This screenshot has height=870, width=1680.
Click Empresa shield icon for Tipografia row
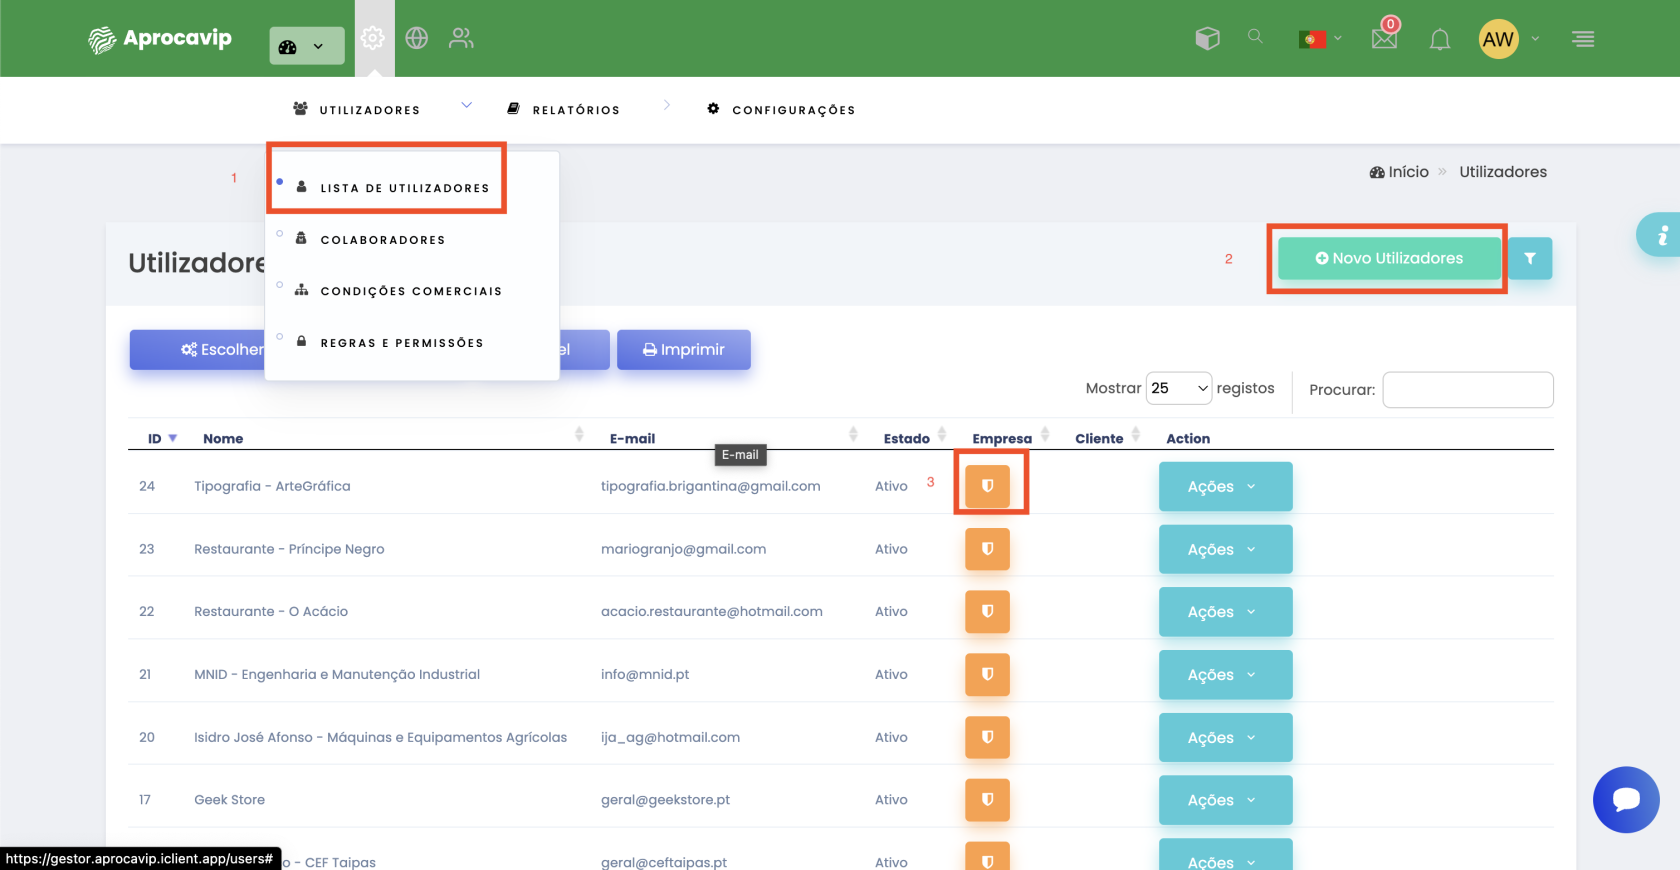tap(987, 486)
